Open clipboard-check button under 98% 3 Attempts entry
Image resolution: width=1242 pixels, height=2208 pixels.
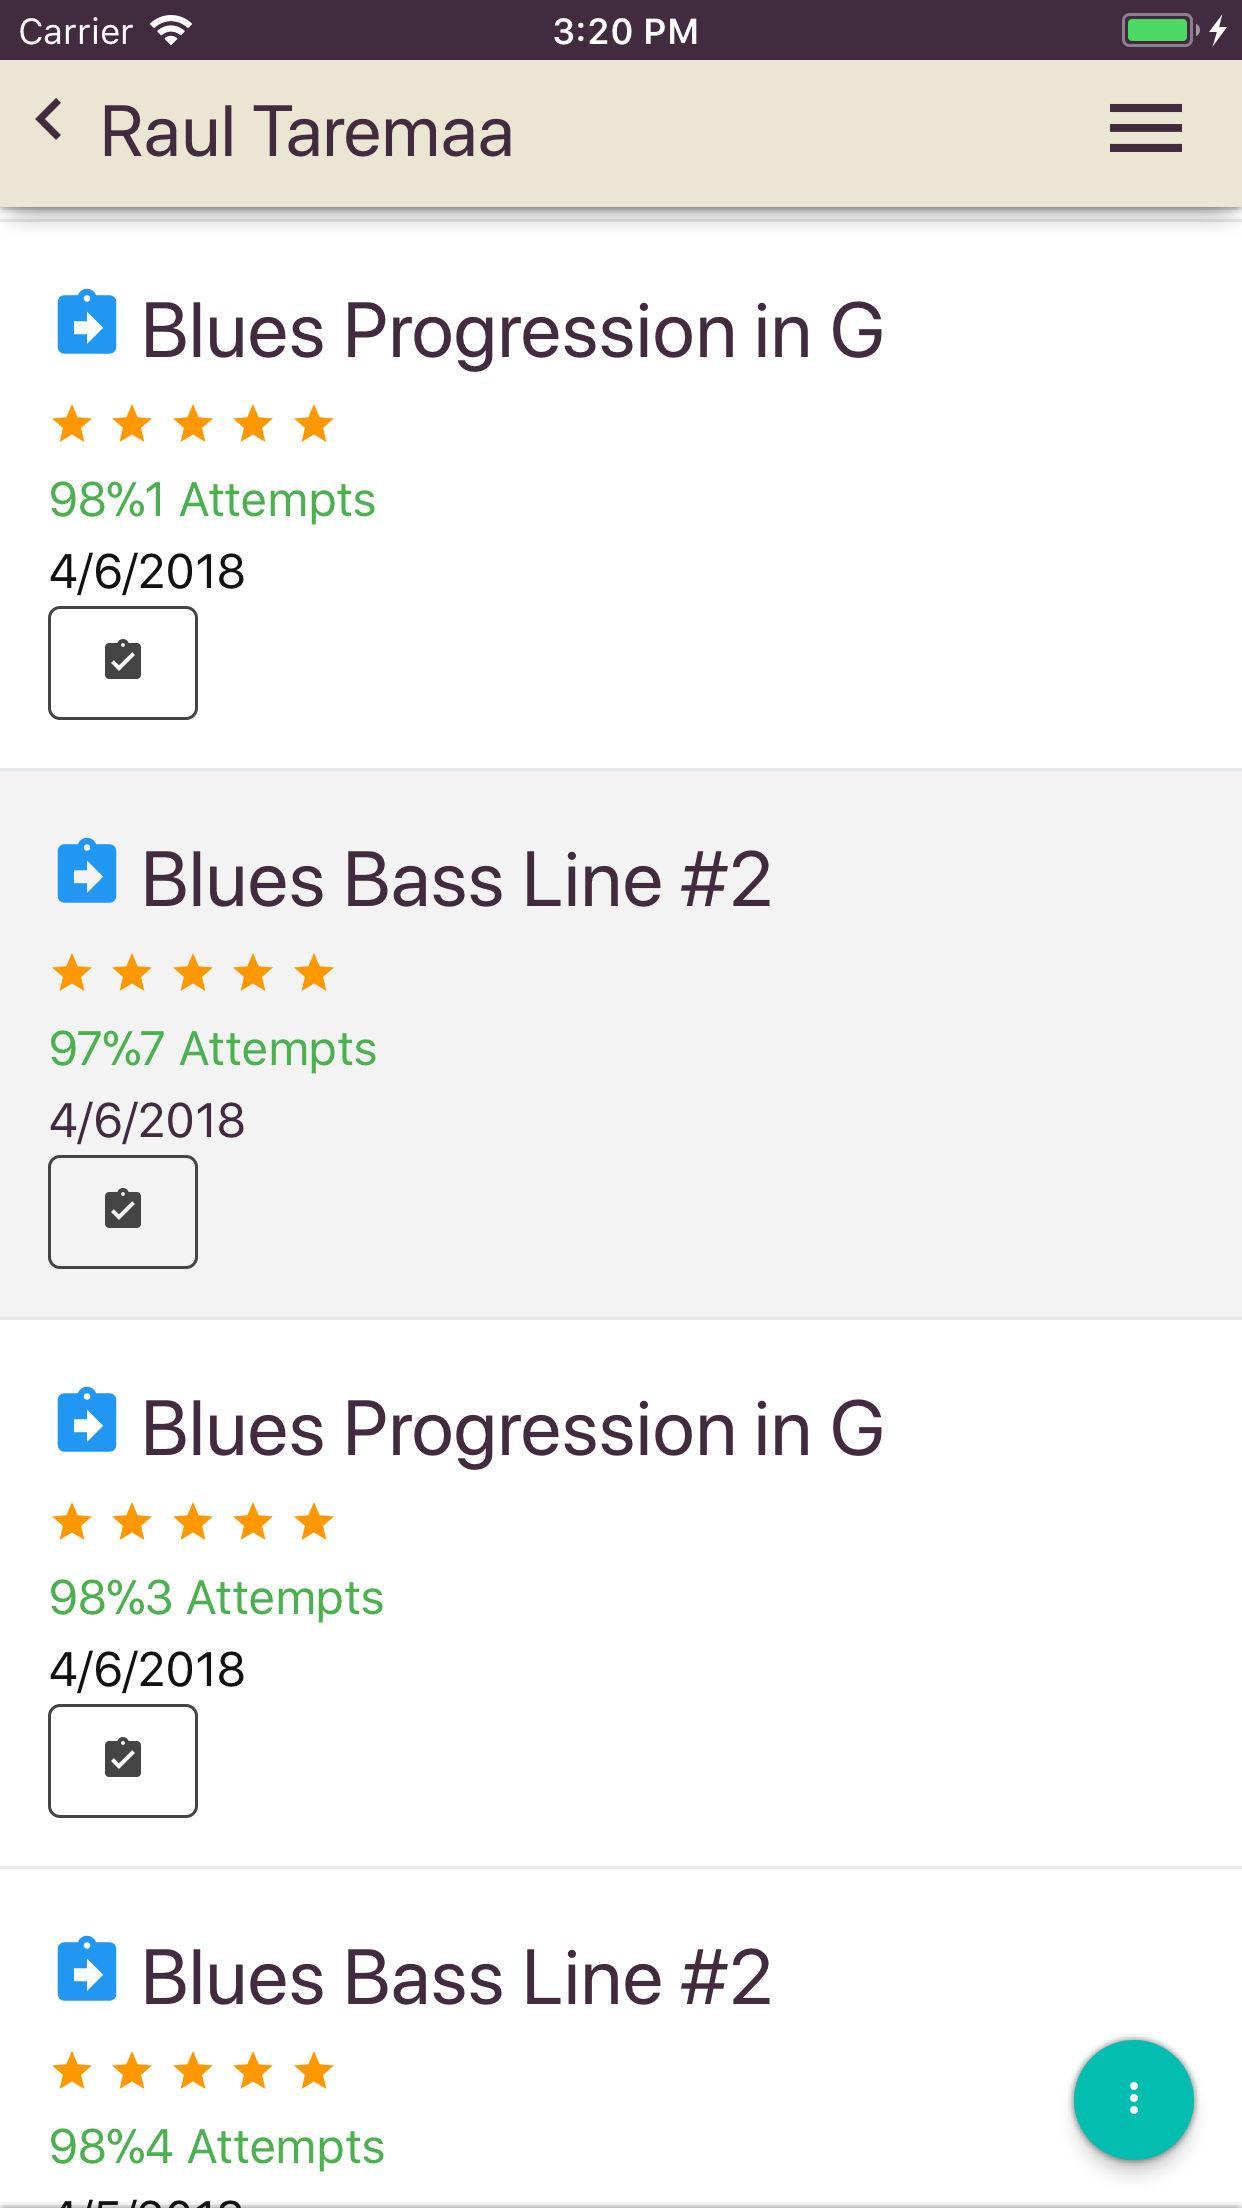[x=123, y=1760]
